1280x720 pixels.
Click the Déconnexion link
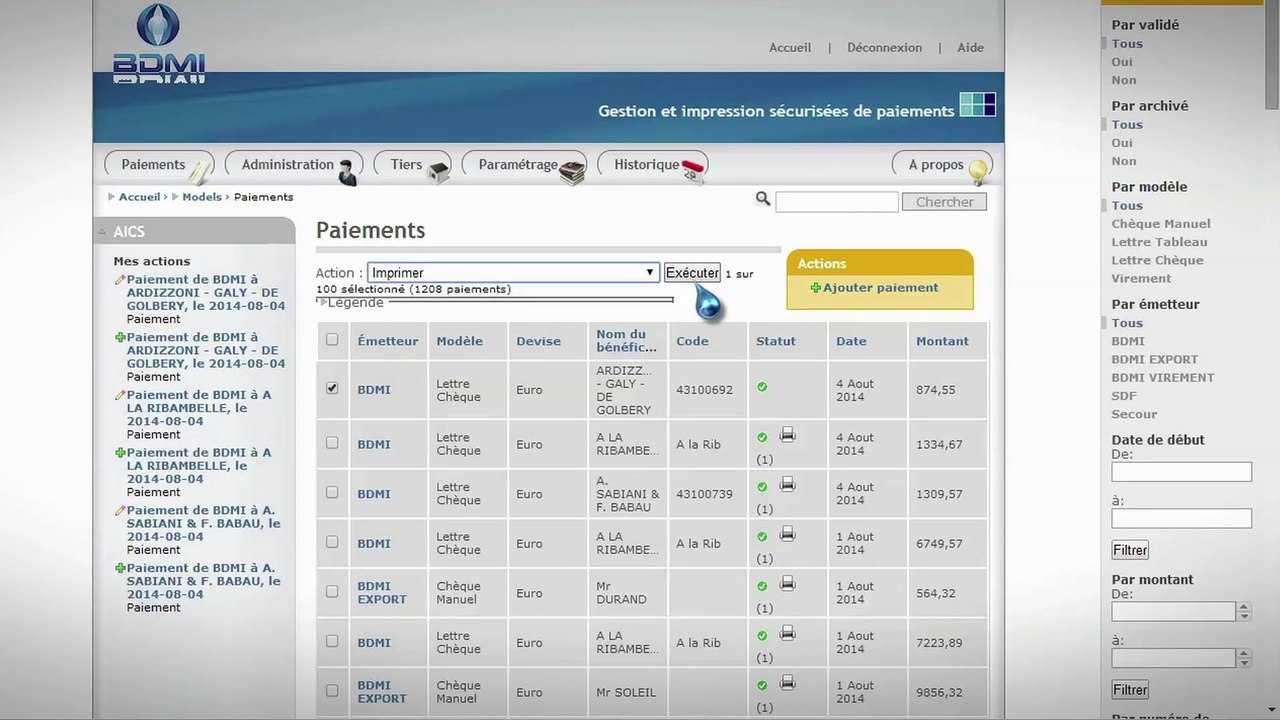point(884,47)
